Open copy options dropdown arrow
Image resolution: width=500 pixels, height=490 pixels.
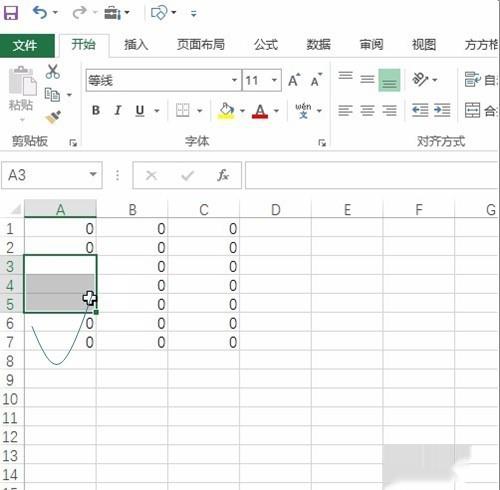[69, 95]
